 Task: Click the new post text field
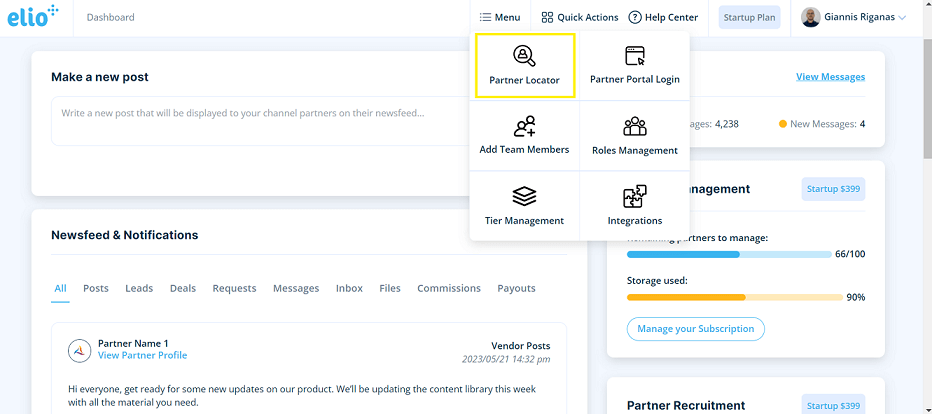tap(260, 120)
